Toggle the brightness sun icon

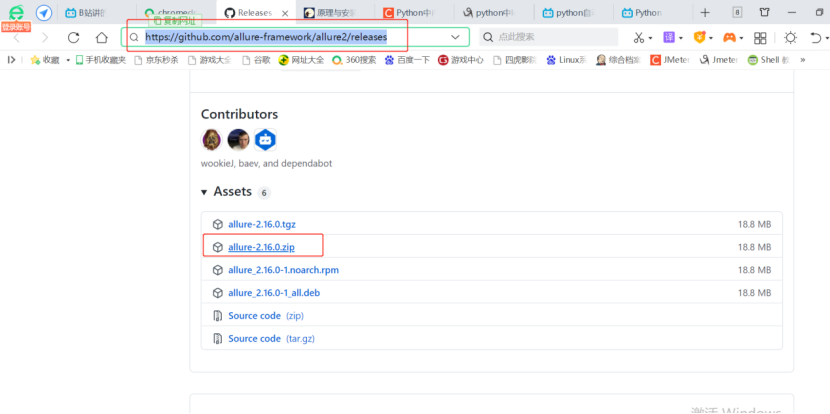point(790,38)
